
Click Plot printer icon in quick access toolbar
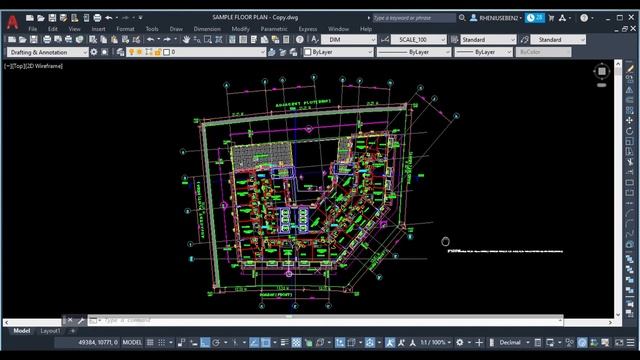[x=97, y=18]
